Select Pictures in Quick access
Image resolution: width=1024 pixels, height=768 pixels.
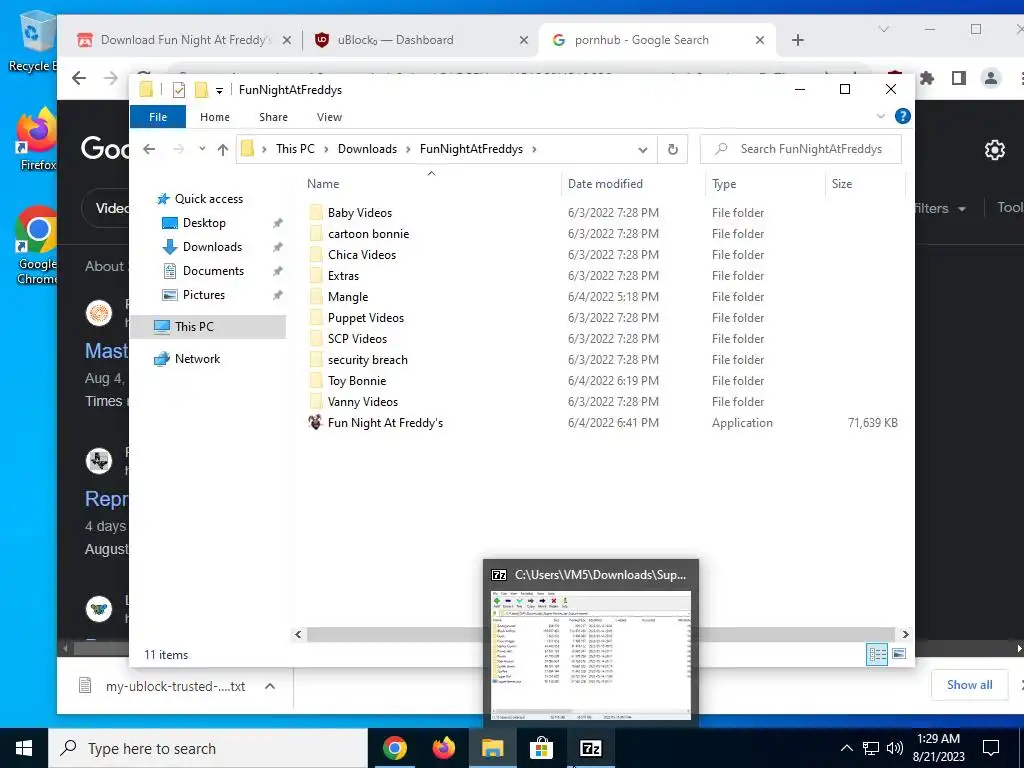[x=204, y=295]
